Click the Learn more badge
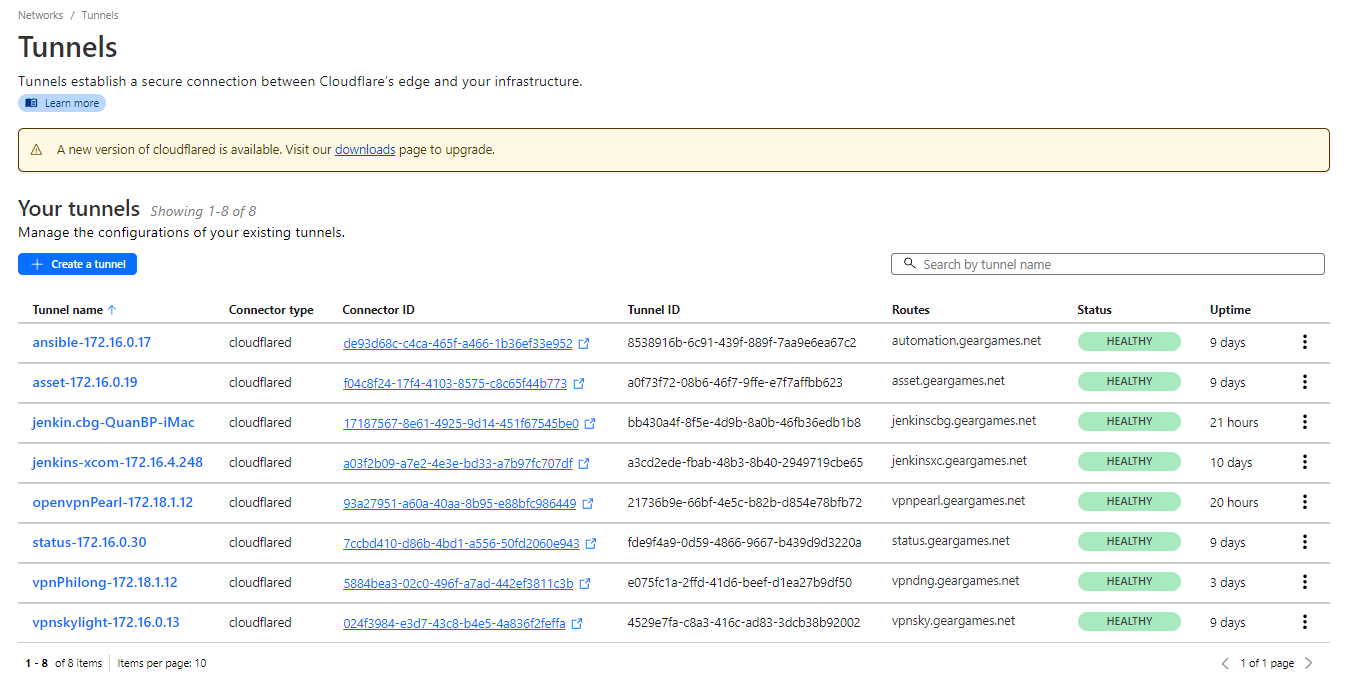 coord(62,103)
